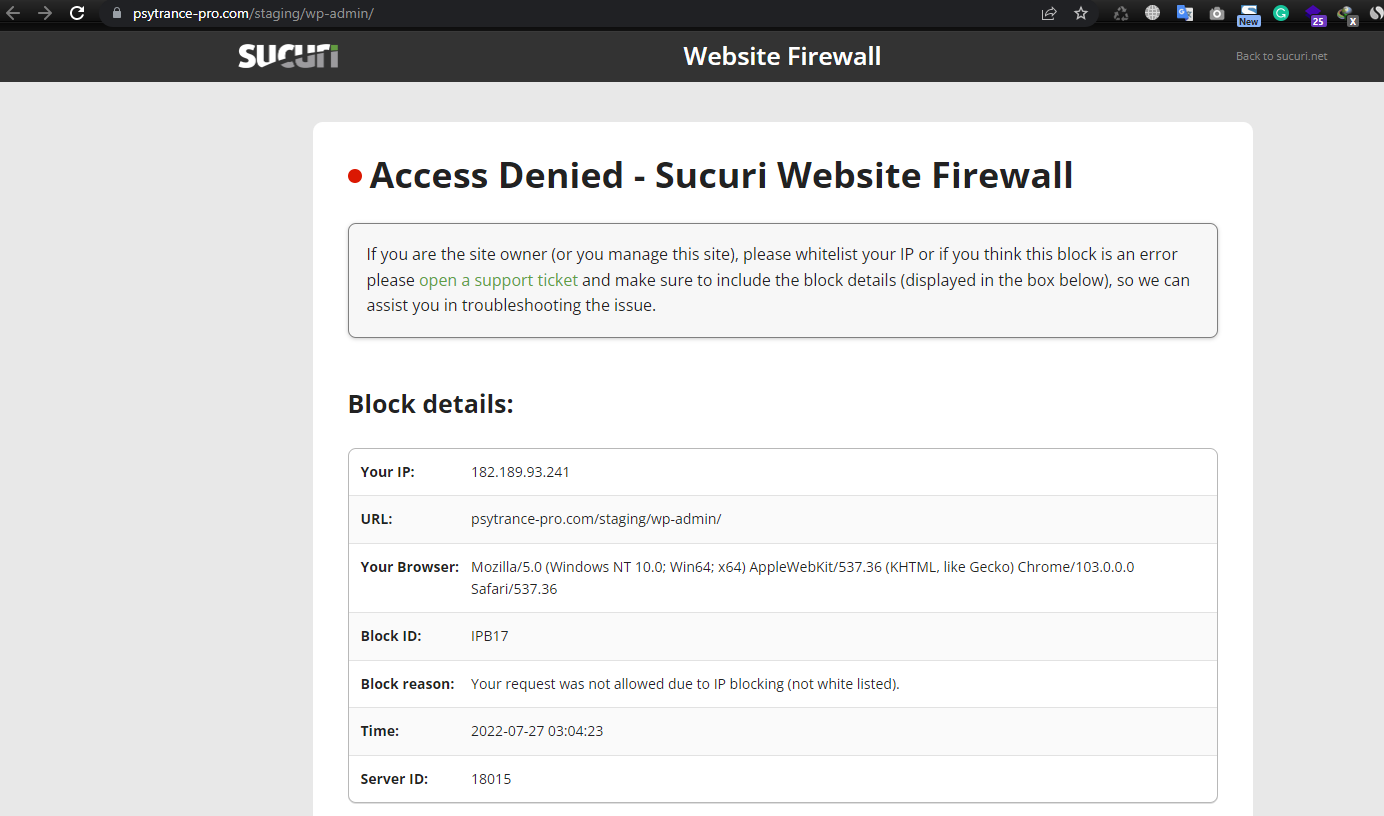This screenshot has width=1384, height=816.
Task: Click the time value 2022-07-27 03:04:23
Action: [537, 731]
